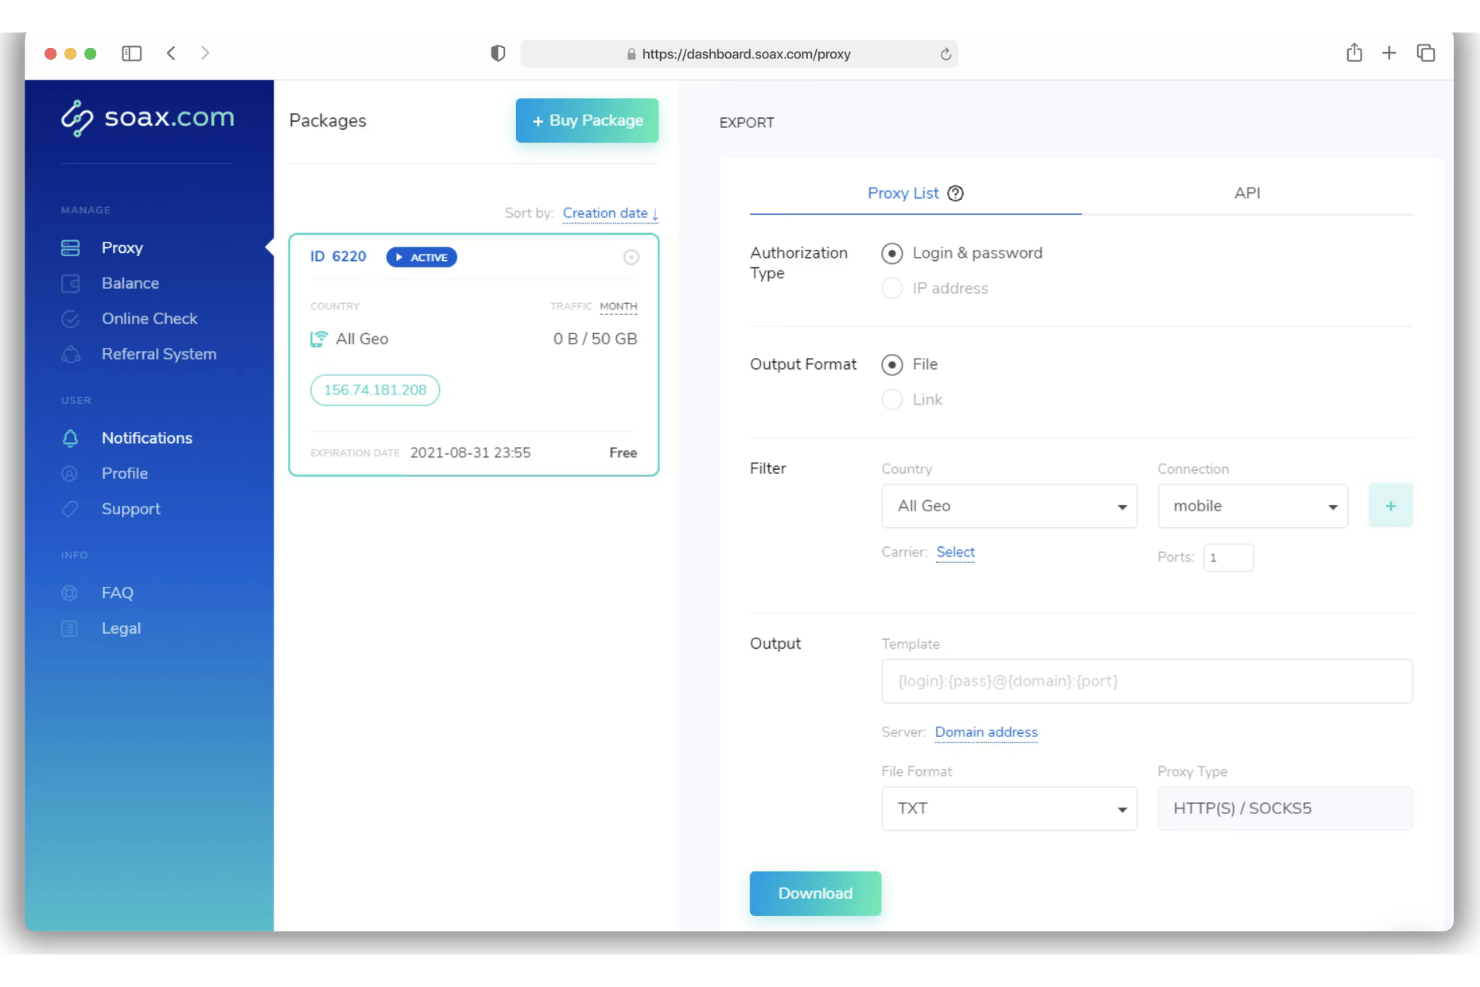The height and width of the screenshot is (987, 1480).
Task: Click the Domain address link
Action: click(986, 733)
